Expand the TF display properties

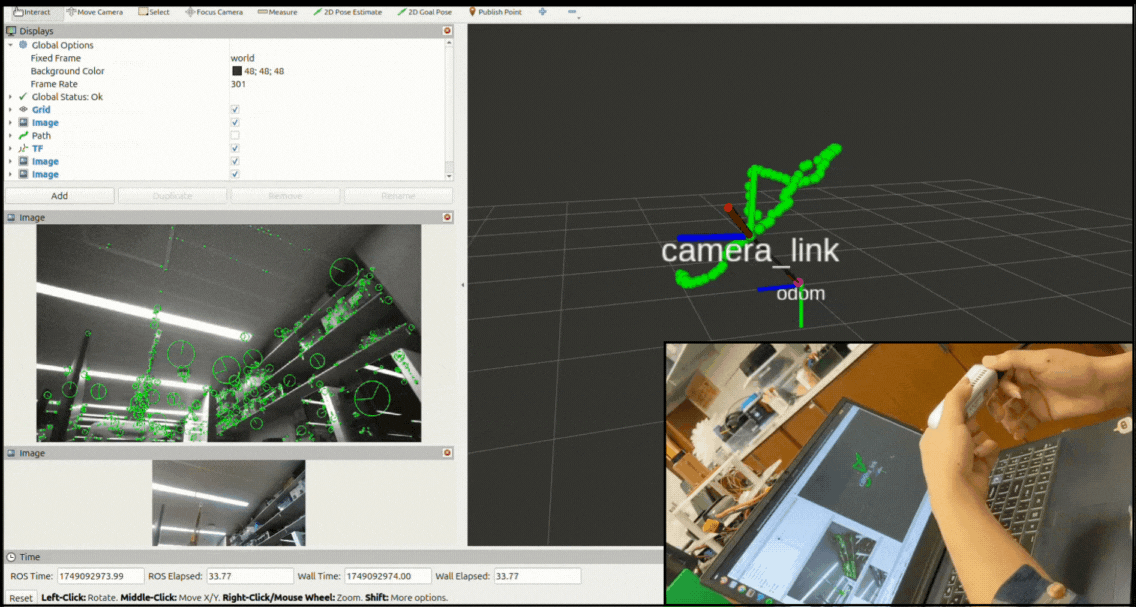[x=10, y=148]
